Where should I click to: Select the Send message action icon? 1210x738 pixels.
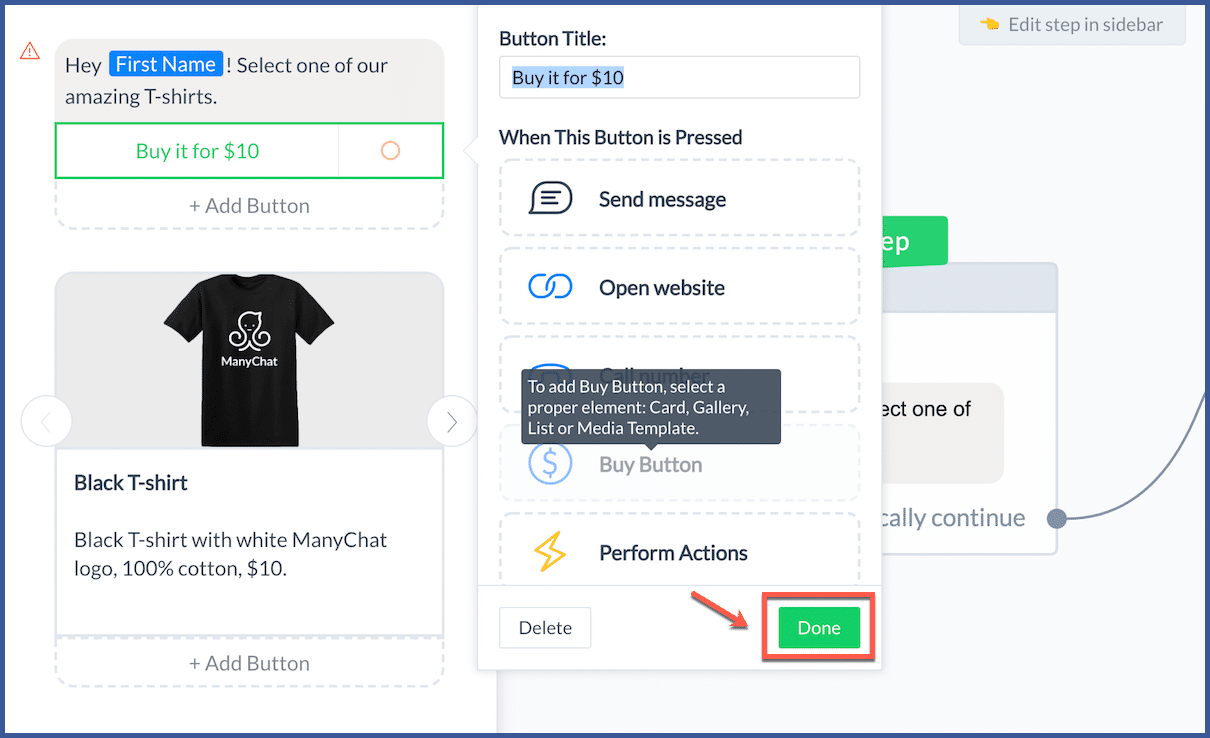pos(551,198)
